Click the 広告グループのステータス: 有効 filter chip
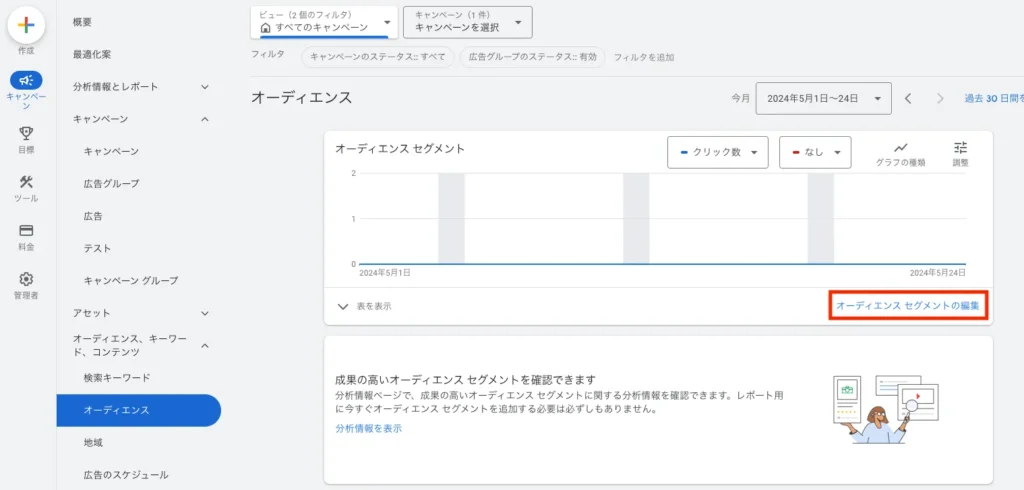 point(532,57)
